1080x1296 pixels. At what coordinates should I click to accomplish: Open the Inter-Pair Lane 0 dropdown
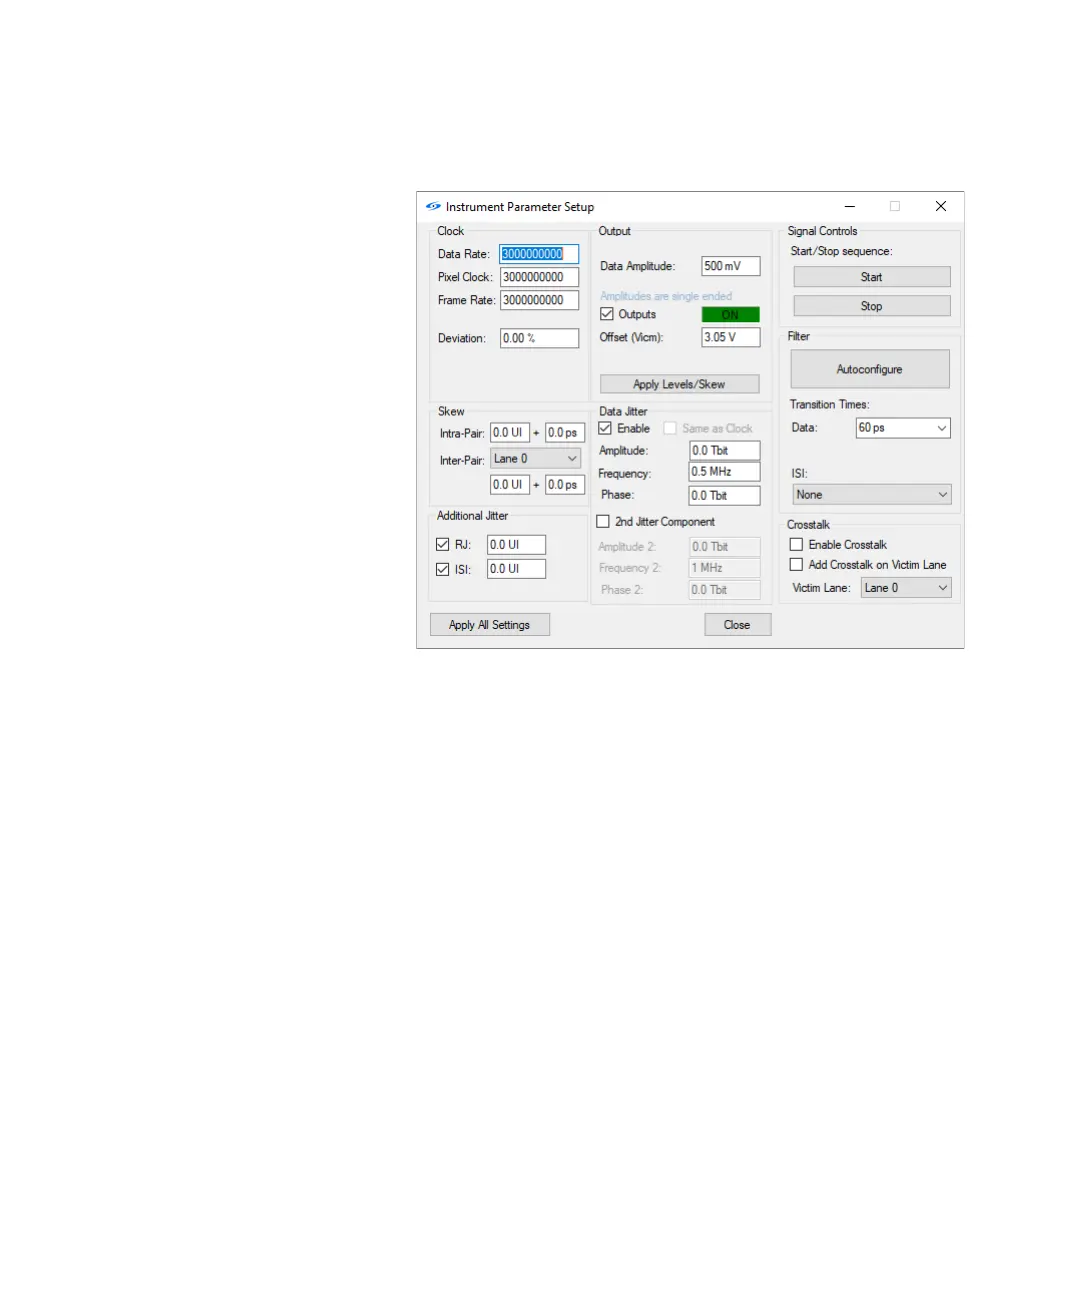pyautogui.click(x=536, y=459)
